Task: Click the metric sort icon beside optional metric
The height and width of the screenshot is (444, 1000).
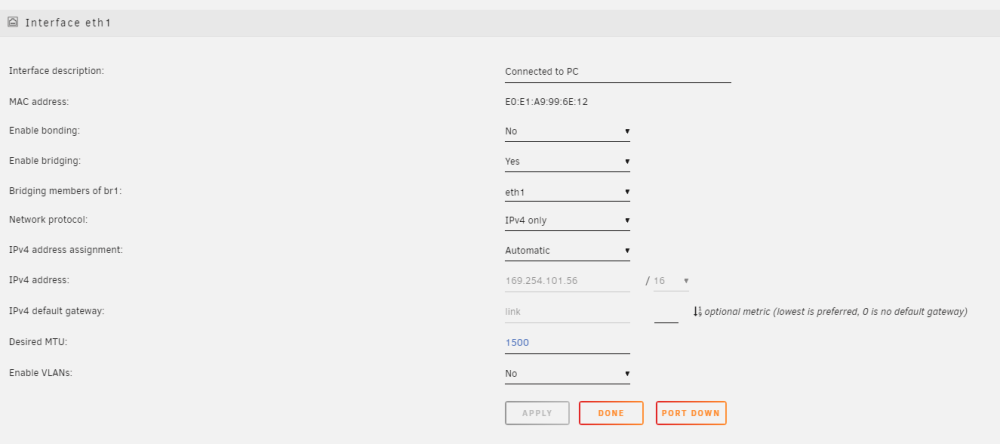Action: pos(697,312)
